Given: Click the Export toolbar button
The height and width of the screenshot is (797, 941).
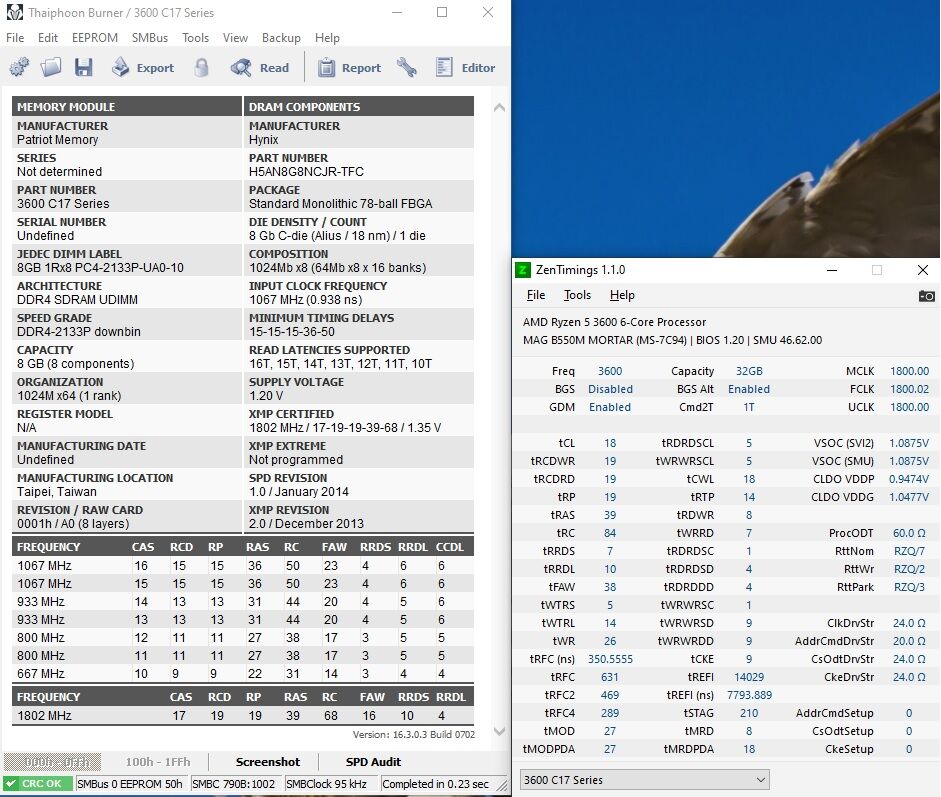Looking at the screenshot, I should tap(143, 67).
